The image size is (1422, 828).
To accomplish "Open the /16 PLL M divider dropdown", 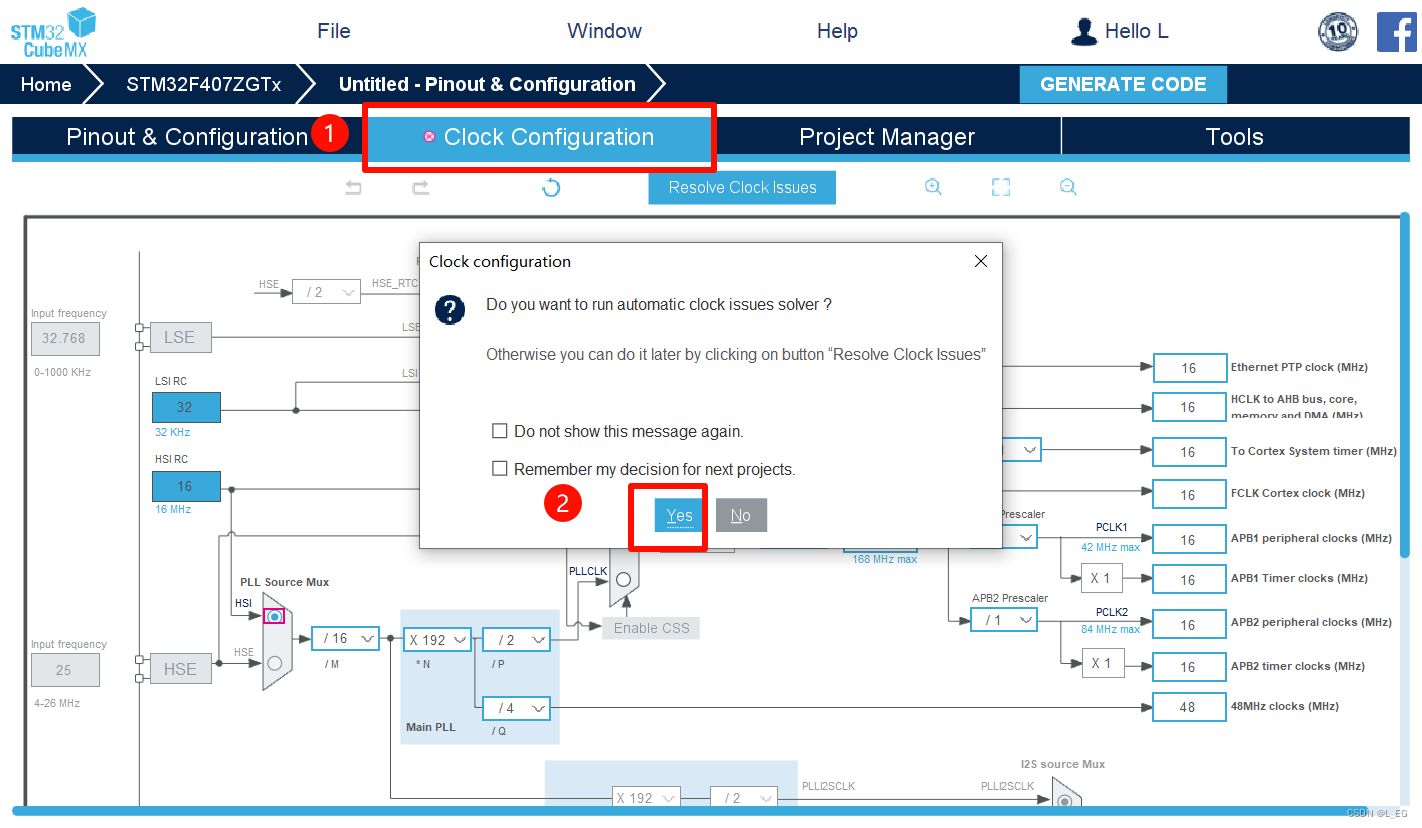I will point(345,638).
